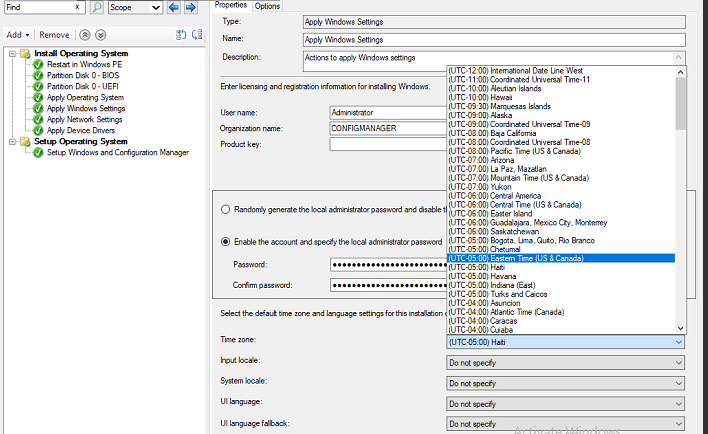Switch to the Options tab
Screen dimensions: 708x434
tap(267, 6)
